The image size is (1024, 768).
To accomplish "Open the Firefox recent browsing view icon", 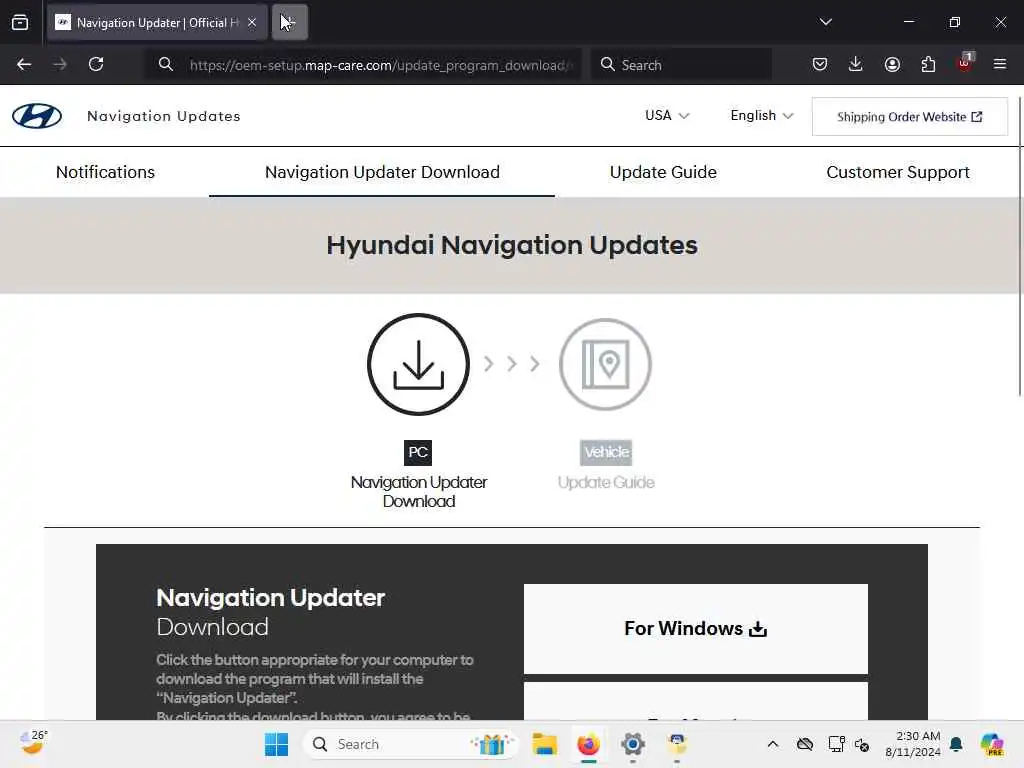I will tap(20, 22).
